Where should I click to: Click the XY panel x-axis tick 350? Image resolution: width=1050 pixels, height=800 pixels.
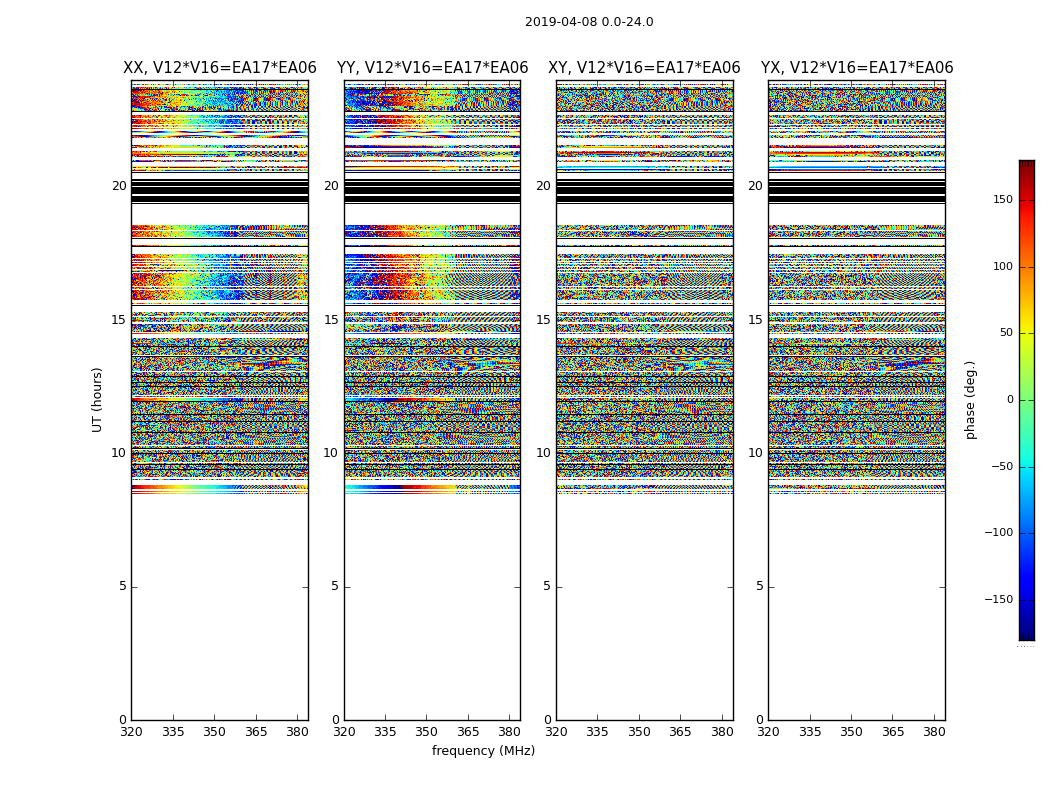coord(639,732)
